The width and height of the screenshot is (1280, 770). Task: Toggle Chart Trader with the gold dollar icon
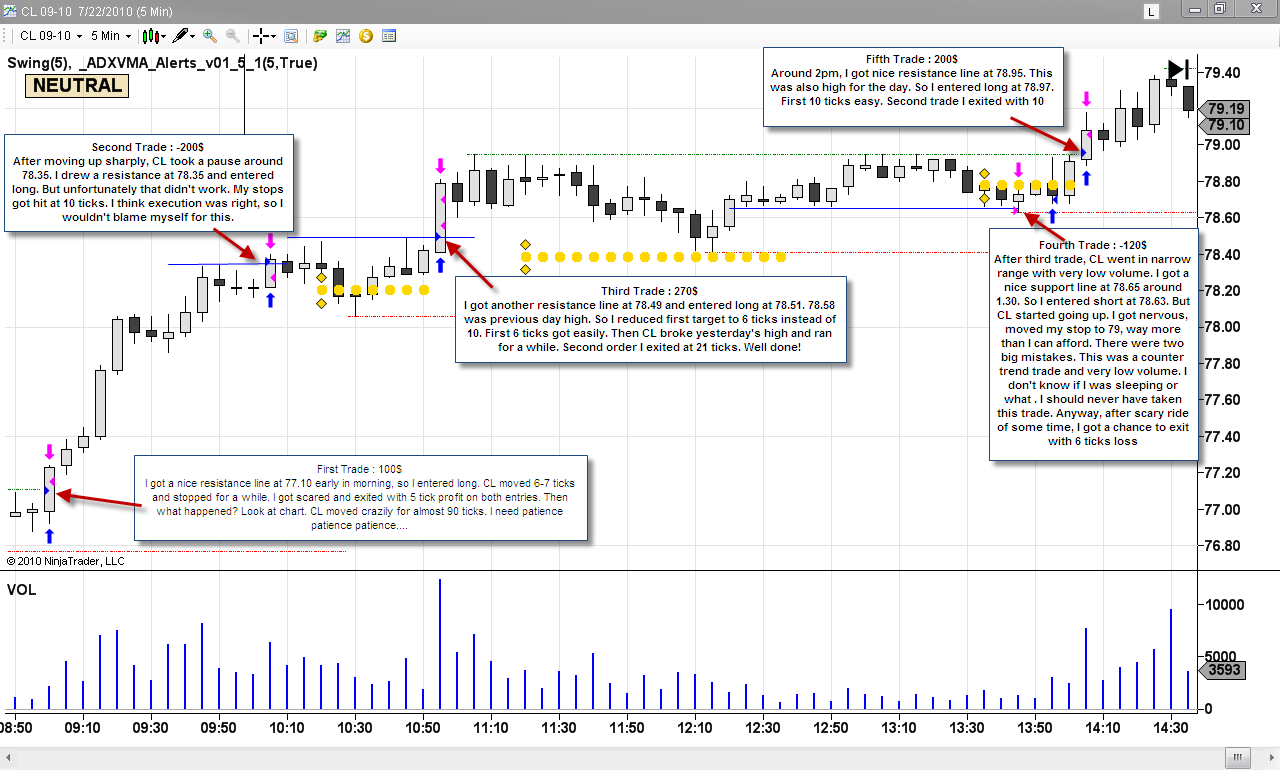point(366,36)
